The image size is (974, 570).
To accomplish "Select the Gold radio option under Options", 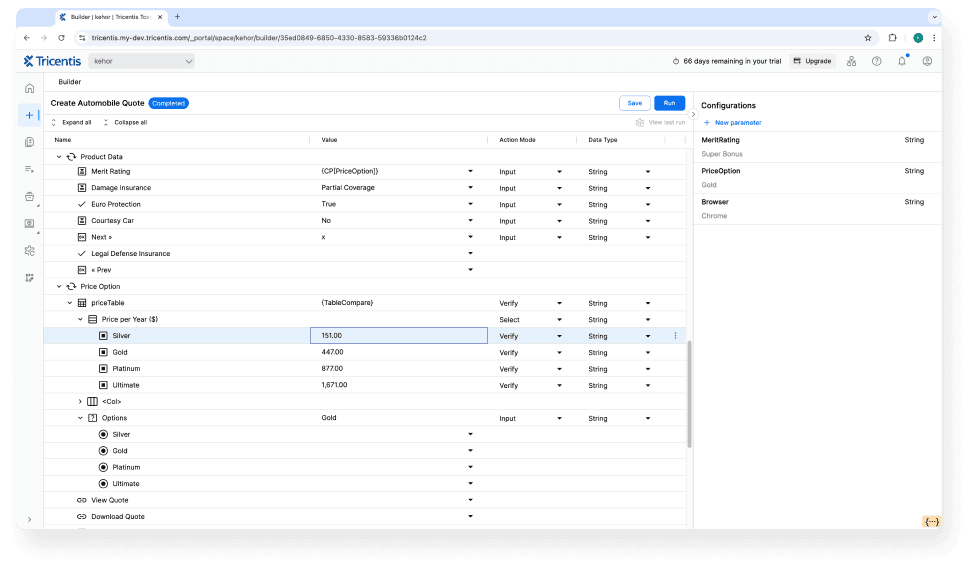I will tap(103, 451).
